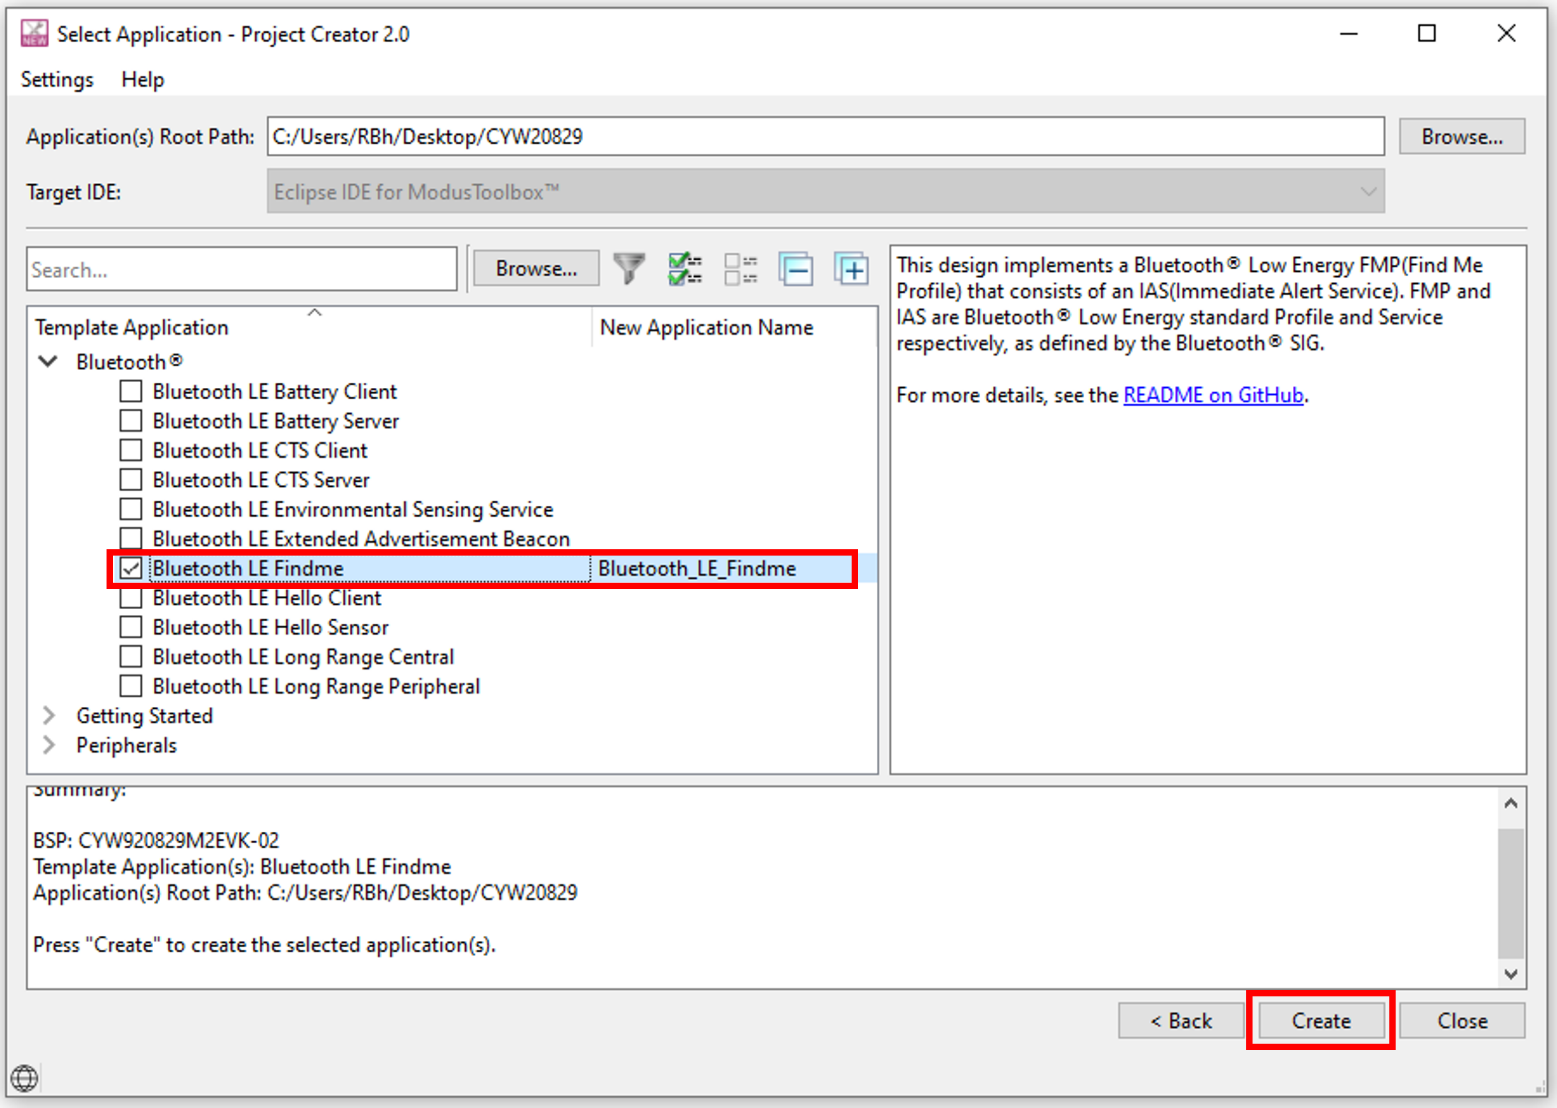Click the collapse all minus icon
Screen dimensions: 1557x1108
796,268
